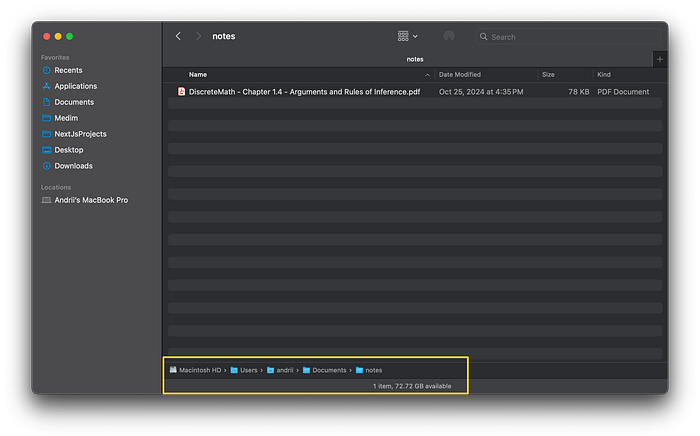
Task: Jump to Users in the path bar
Action: 249,370
